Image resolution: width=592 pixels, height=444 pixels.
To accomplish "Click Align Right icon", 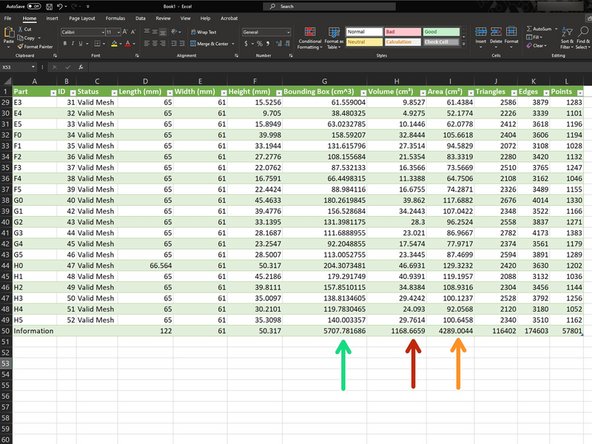I will point(163,43).
